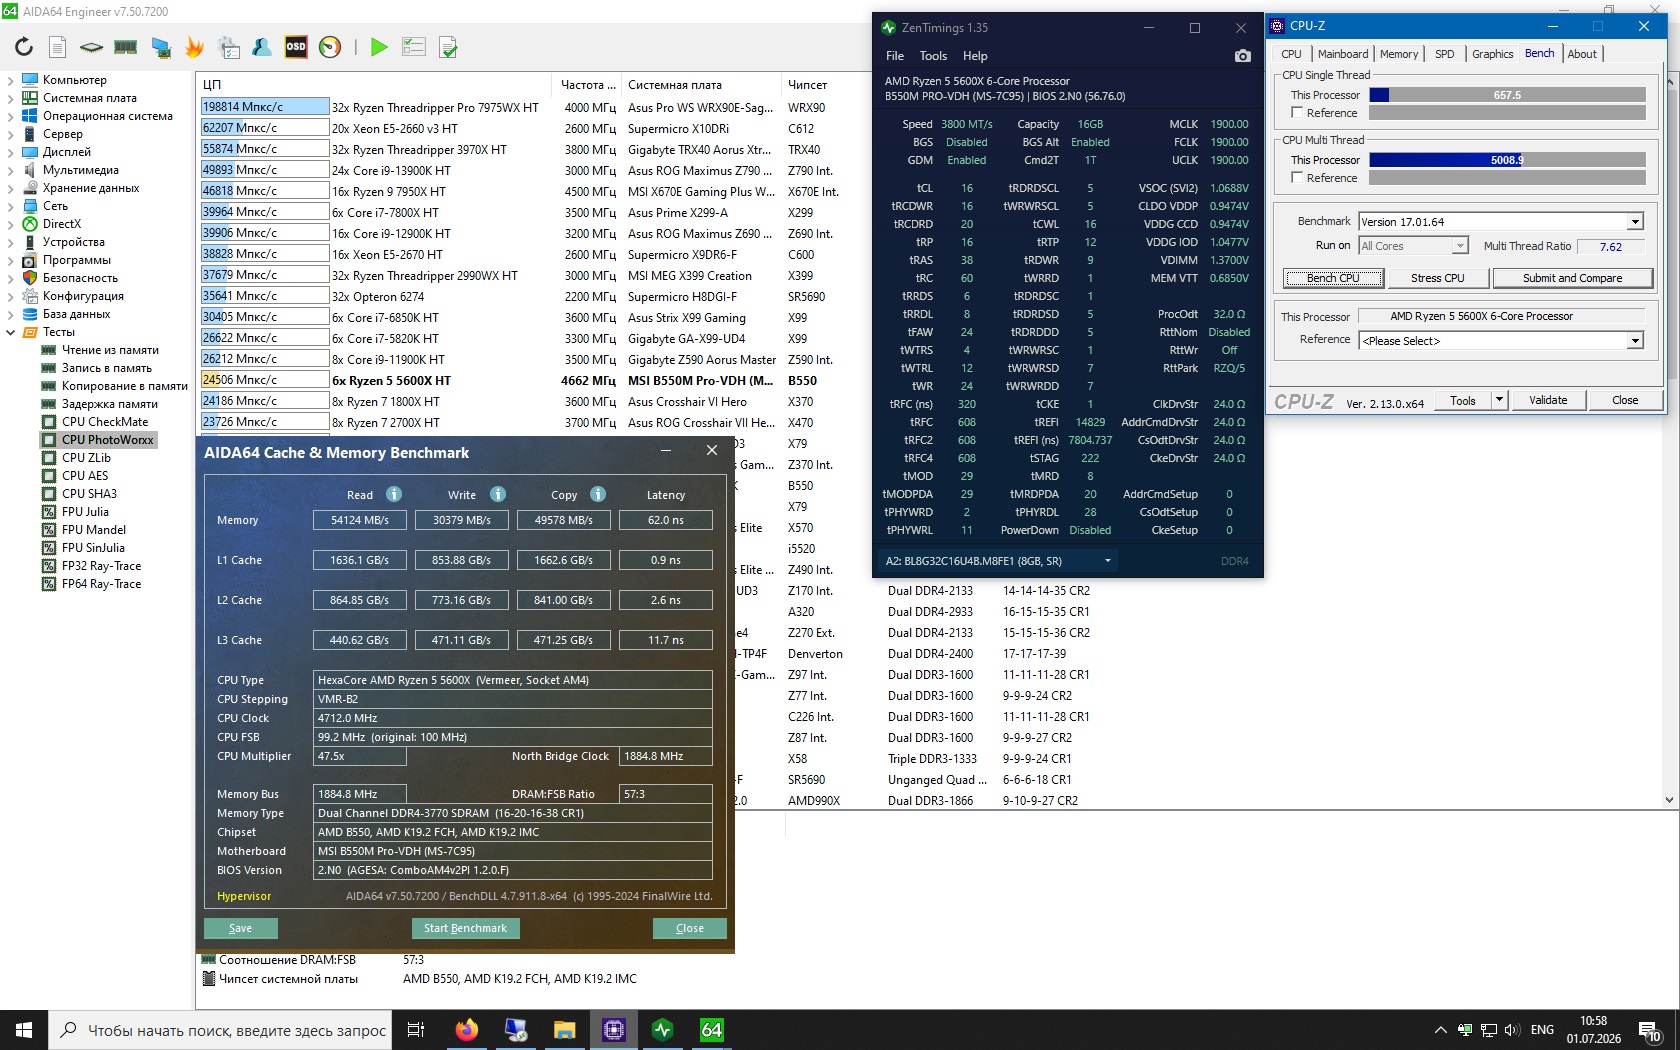Switch to CPU-Z via taskbar icon
1680x1050 pixels.
614,1030
